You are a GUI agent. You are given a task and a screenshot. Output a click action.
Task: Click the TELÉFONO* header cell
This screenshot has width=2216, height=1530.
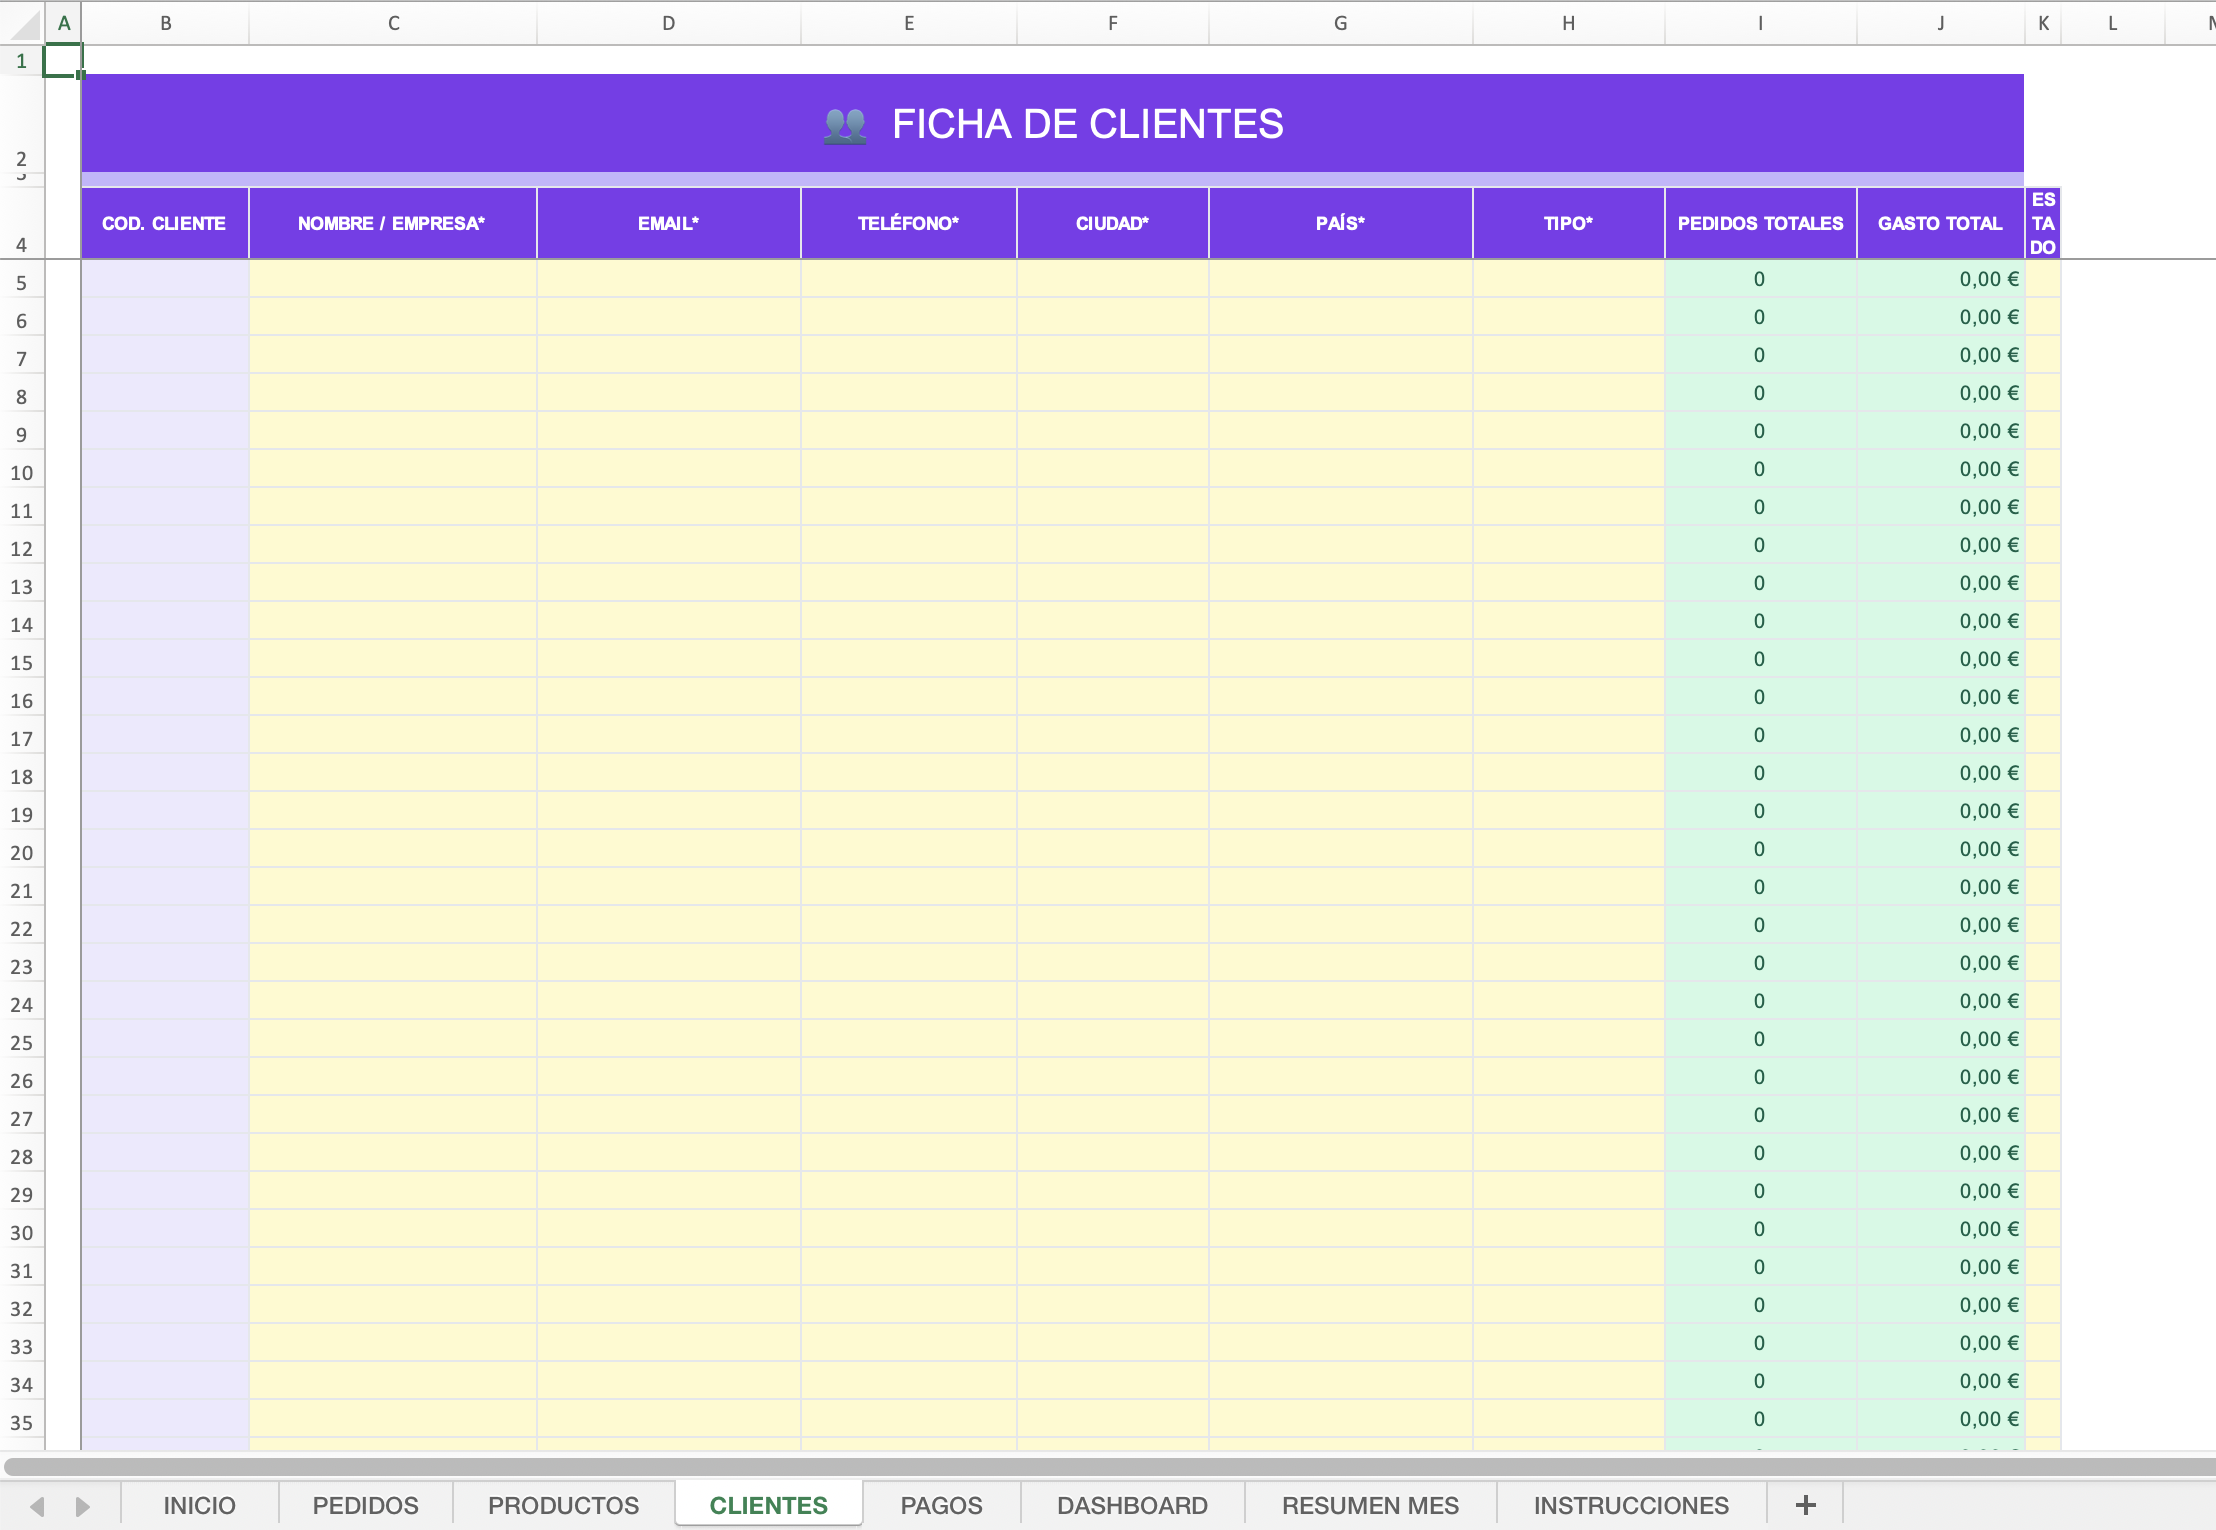909,223
